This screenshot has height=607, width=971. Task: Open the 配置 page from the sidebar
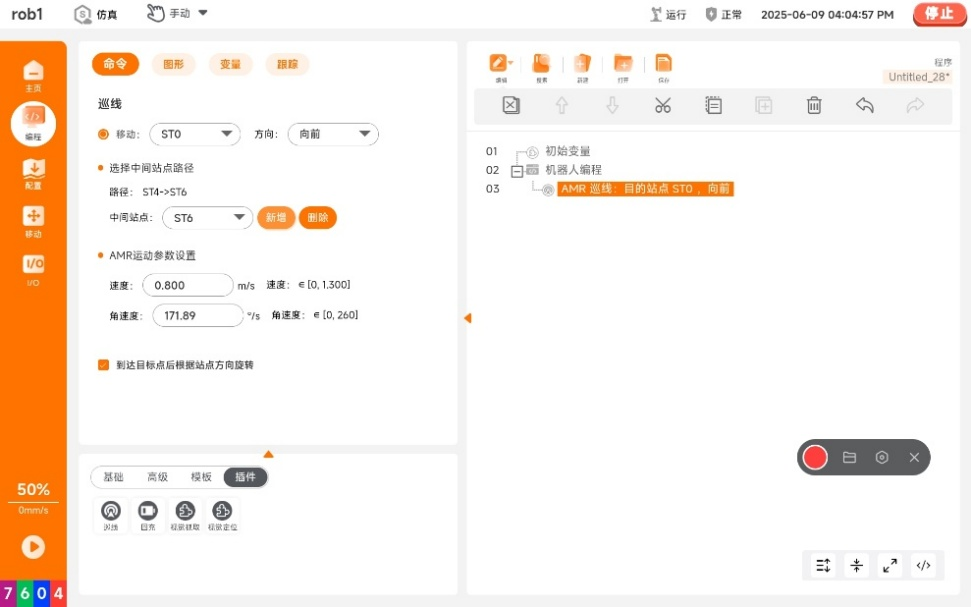pos(33,172)
